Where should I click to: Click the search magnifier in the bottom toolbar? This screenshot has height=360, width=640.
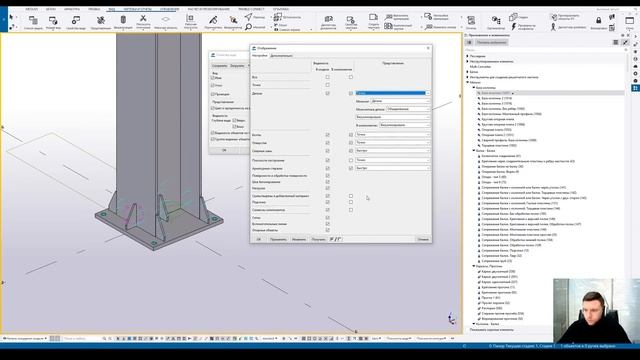(104, 338)
